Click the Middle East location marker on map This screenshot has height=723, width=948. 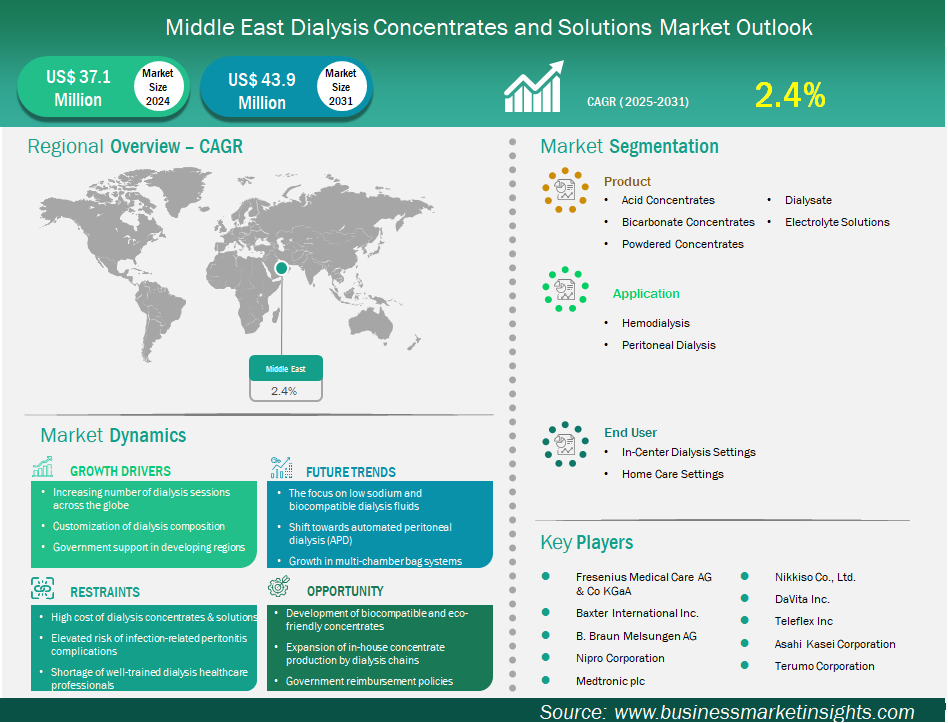pos(282,268)
